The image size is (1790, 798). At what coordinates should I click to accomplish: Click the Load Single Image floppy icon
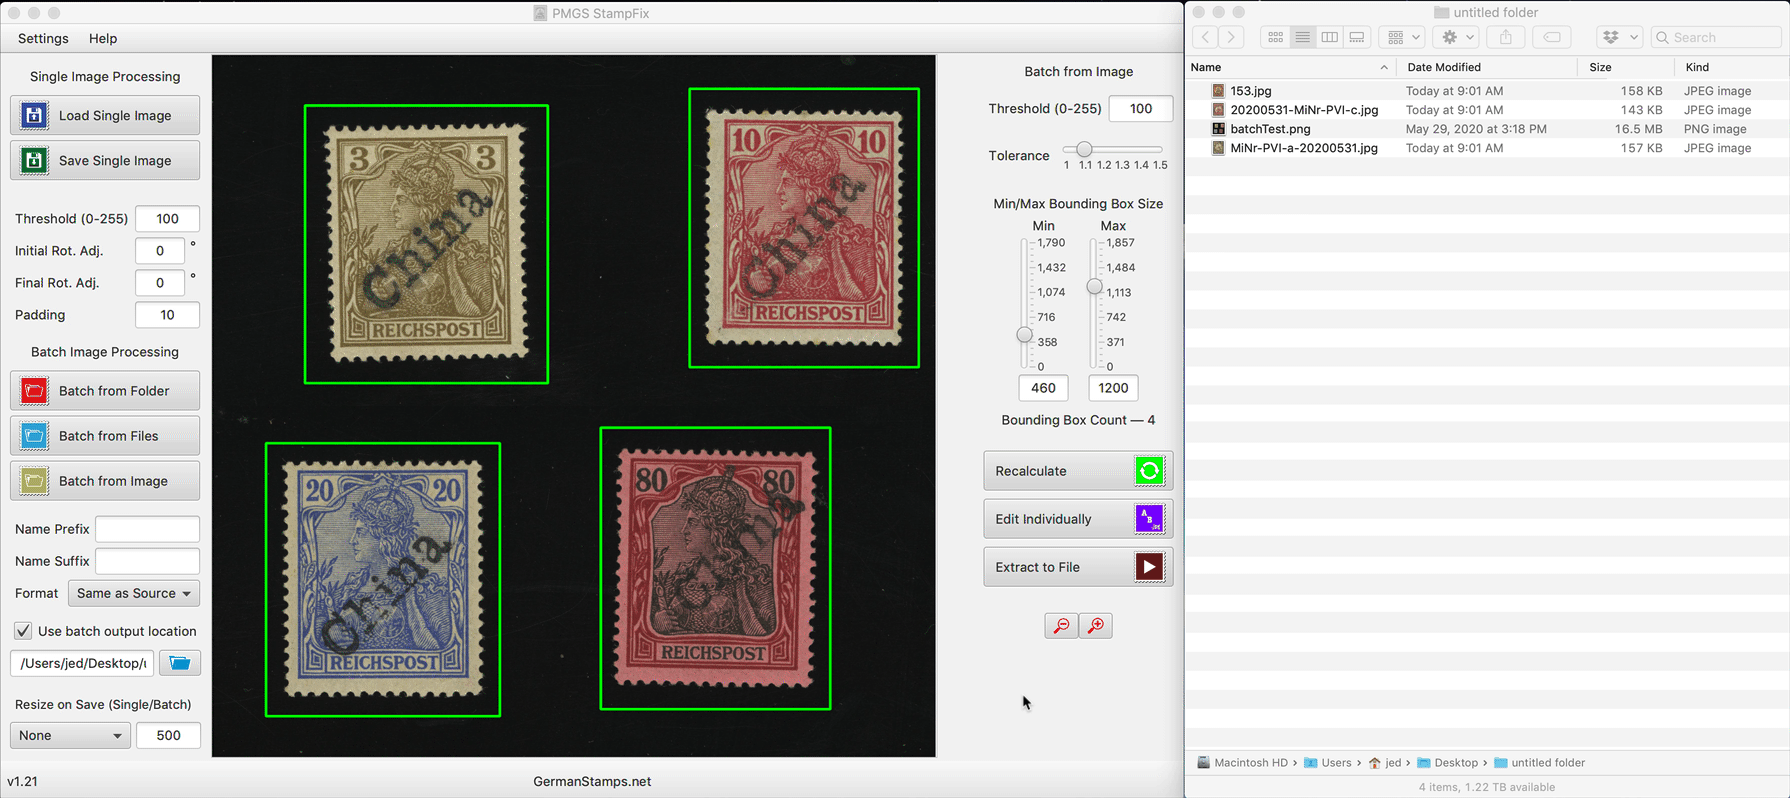pyautogui.click(x=34, y=115)
